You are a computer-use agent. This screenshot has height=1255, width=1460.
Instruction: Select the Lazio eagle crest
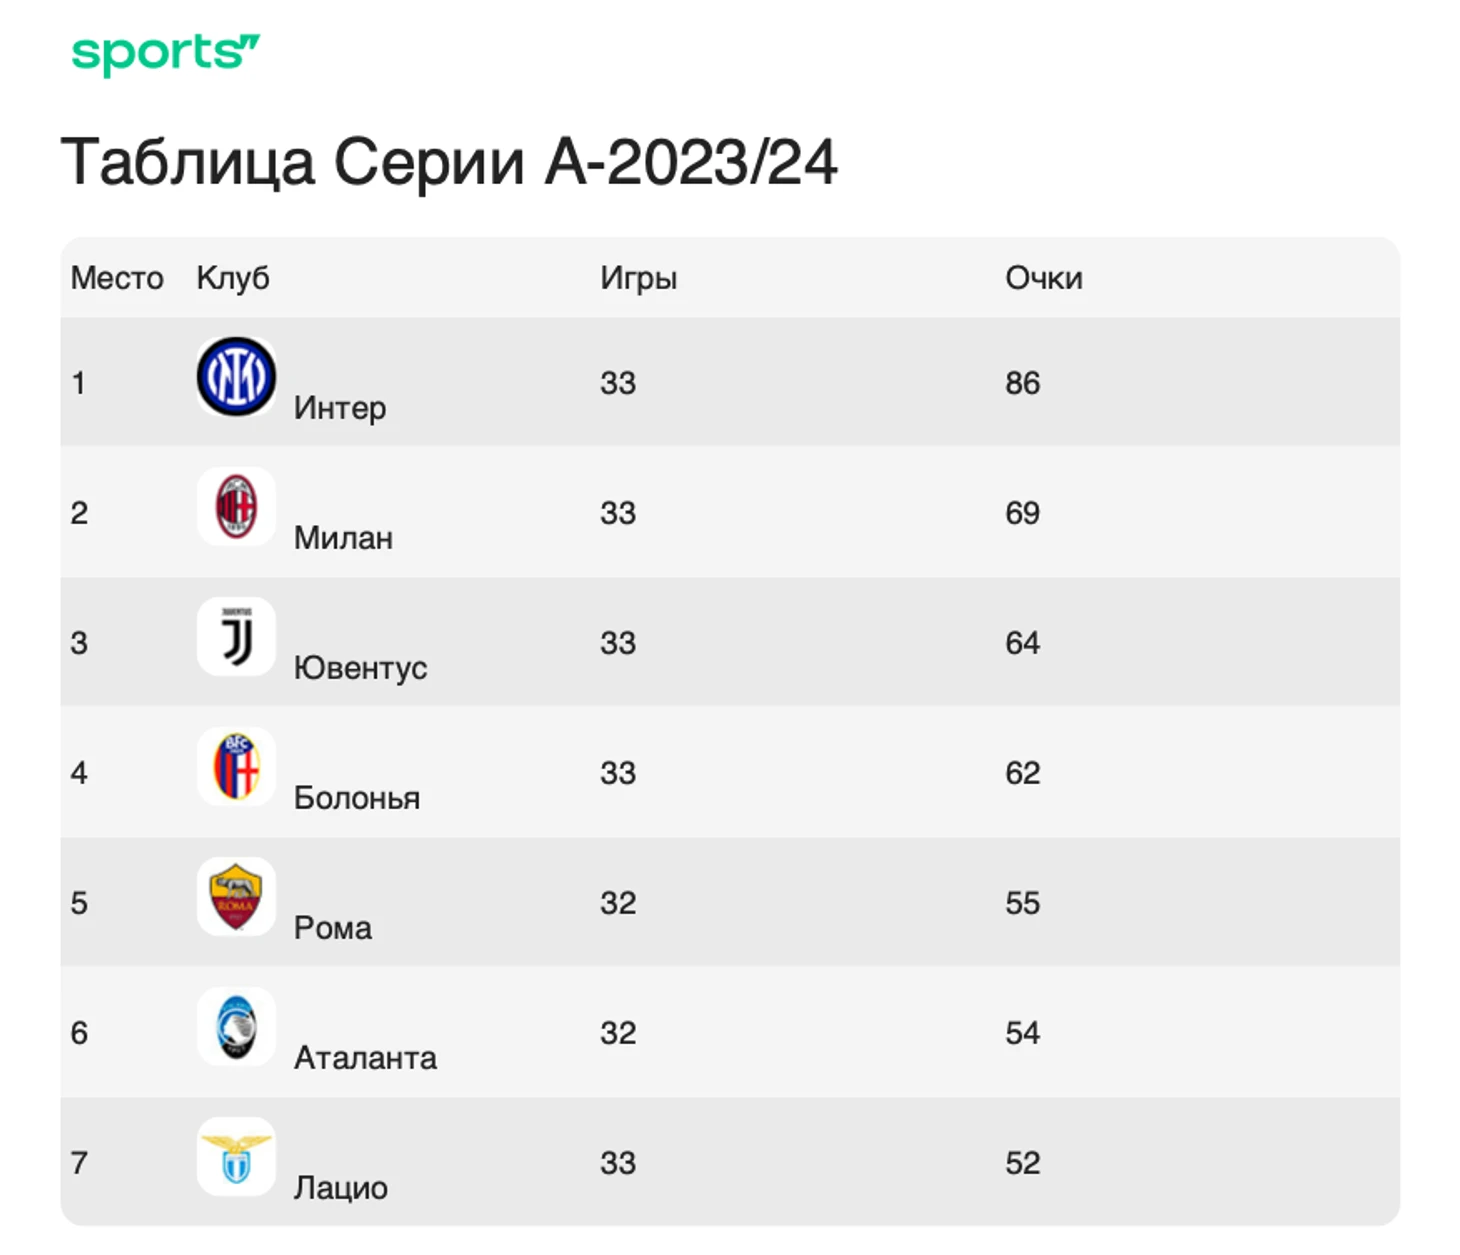pyautogui.click(x=236, y=1157)
